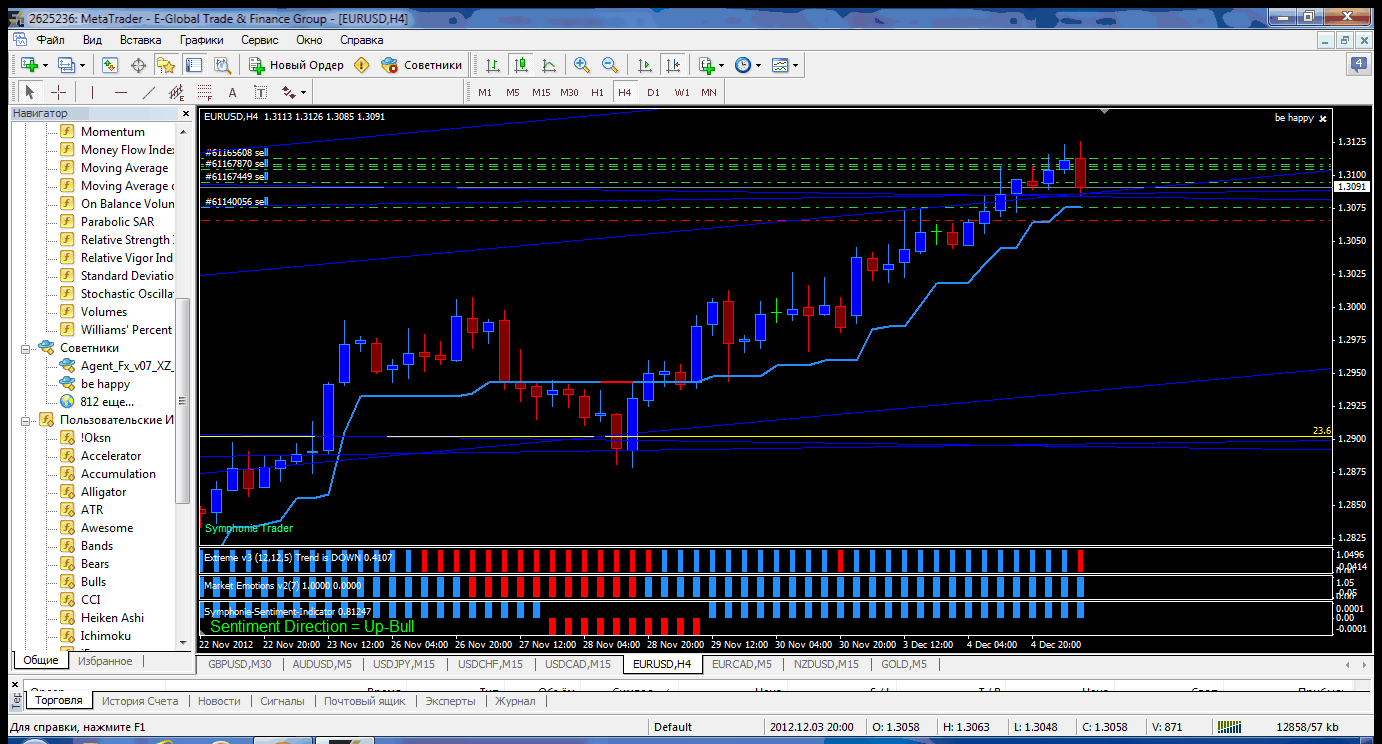This screenshot has height=744, width=1382.
Task: Close the Navigator panel
Action: [184, 114]
